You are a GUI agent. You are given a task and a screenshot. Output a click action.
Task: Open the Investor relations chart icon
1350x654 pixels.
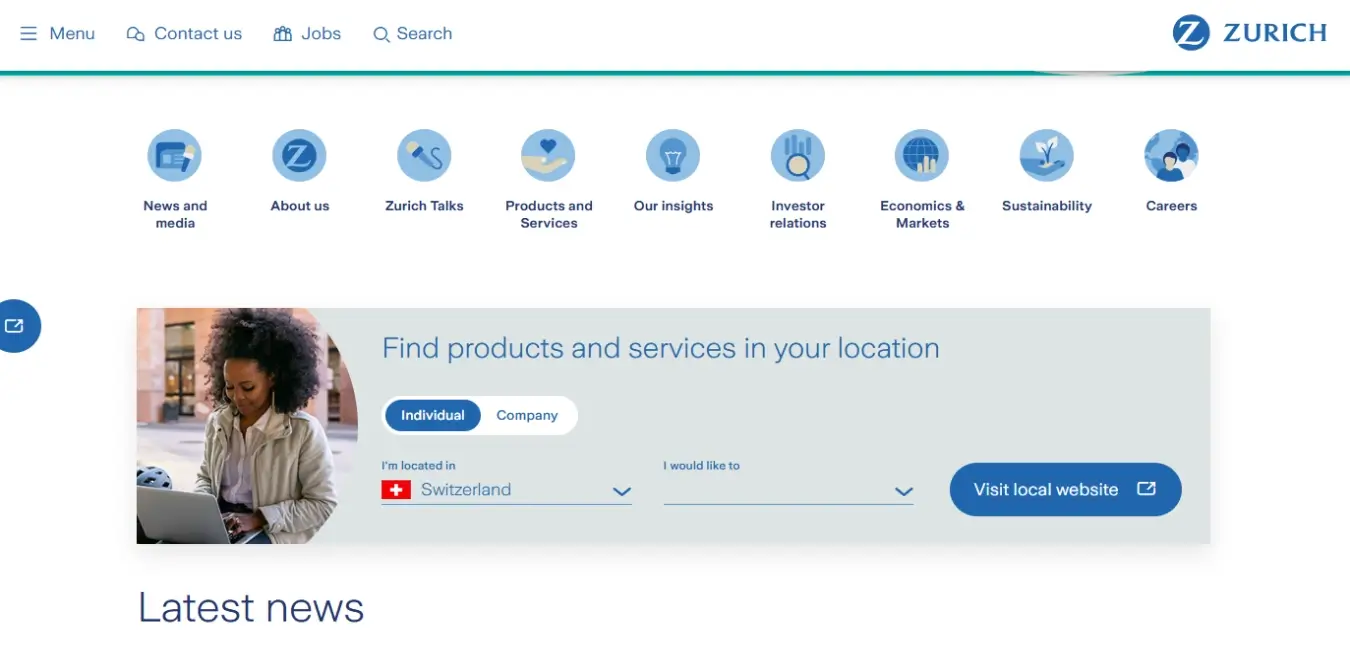[798, 156]
